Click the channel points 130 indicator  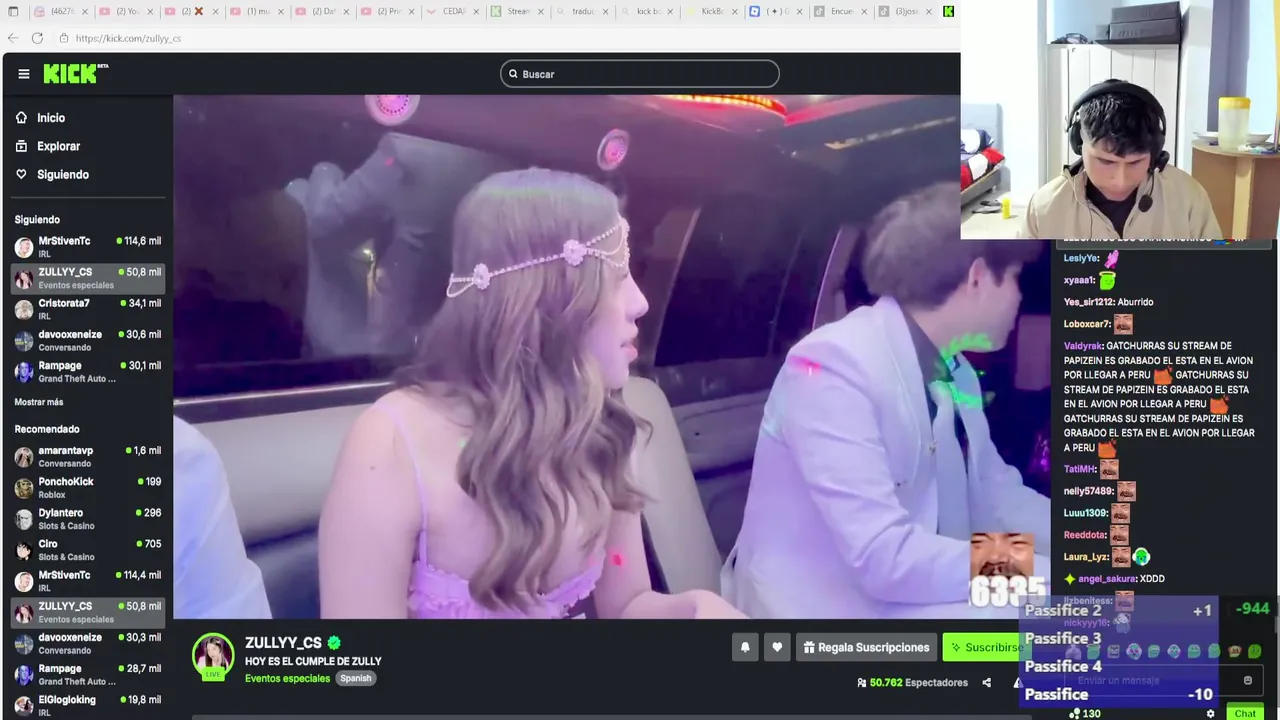point(1085,713)
